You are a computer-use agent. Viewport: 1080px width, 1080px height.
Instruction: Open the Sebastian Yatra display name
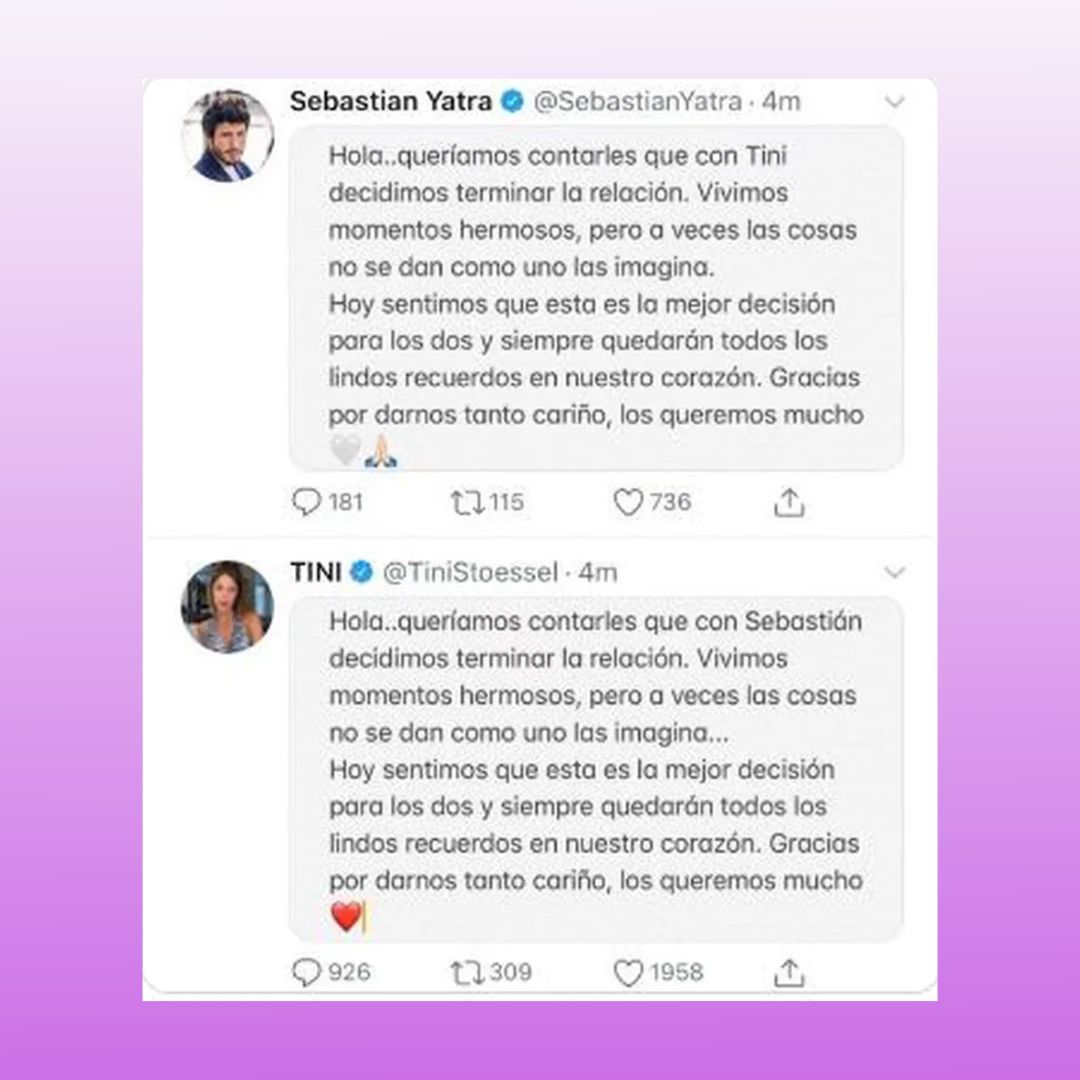(391, 101)
